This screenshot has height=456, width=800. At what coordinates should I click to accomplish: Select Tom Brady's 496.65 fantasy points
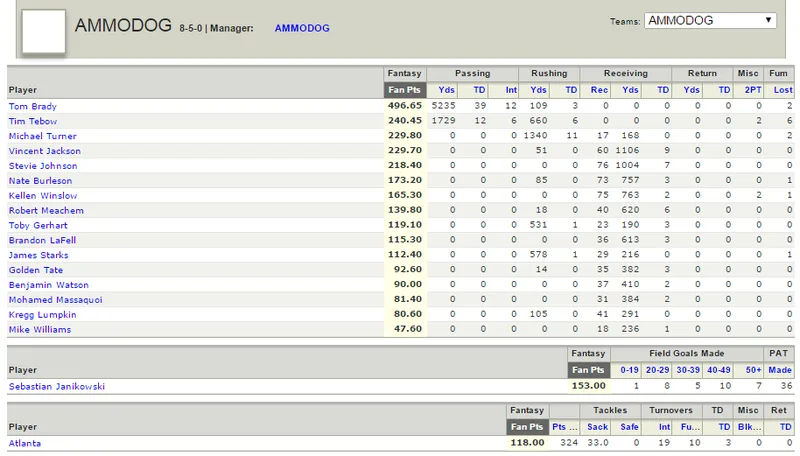(x=405, y=106)
